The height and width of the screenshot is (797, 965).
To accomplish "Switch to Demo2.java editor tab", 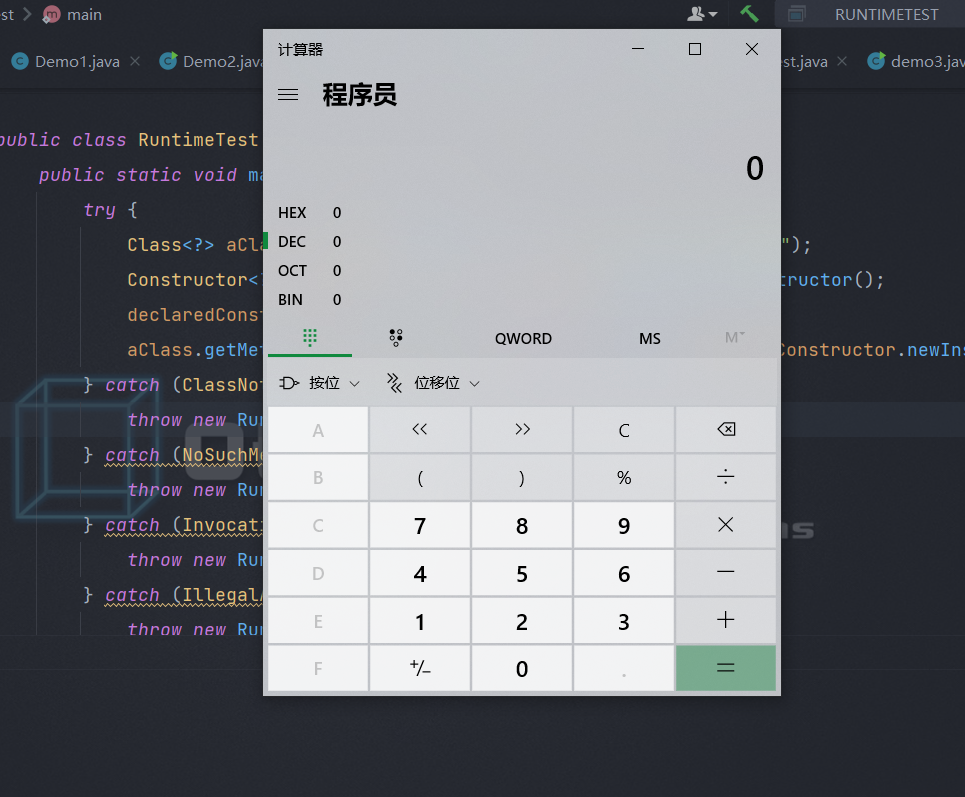I will pyautogui.click(x=211, y=62).
